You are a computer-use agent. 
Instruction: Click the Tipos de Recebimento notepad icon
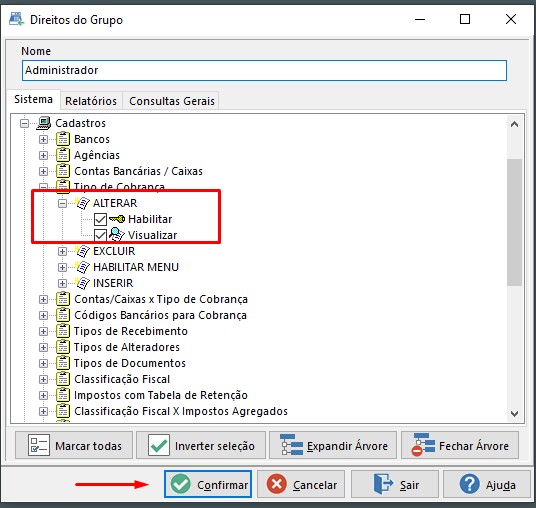tap(63, 331)
